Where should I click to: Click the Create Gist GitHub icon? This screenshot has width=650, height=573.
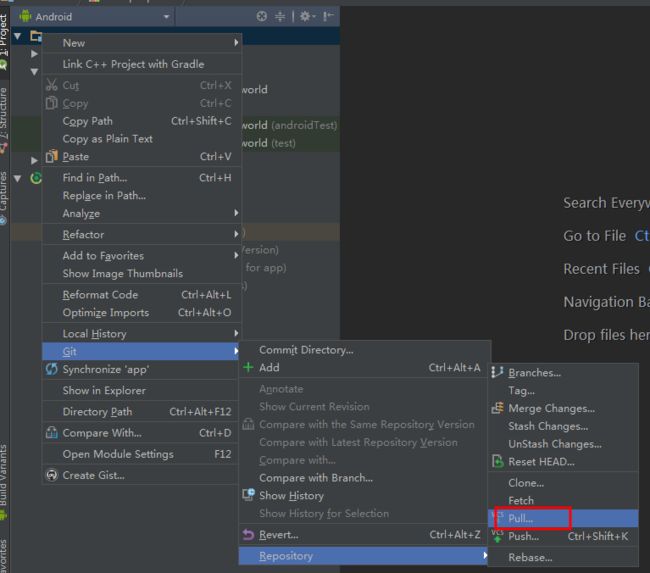pos(51,475)
